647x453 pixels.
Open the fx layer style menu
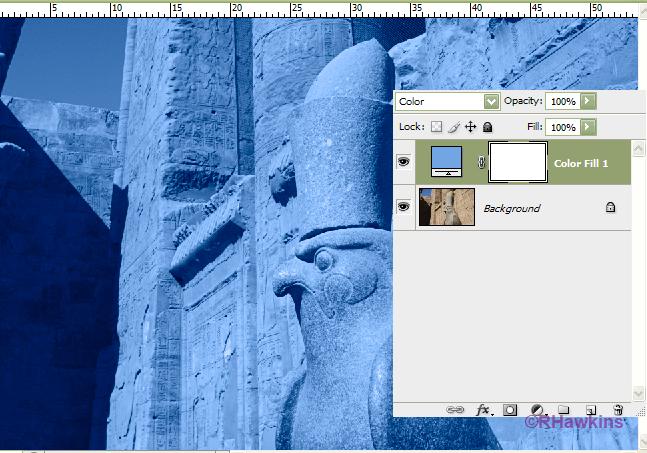pyautogui.click(x=483, y=410)
